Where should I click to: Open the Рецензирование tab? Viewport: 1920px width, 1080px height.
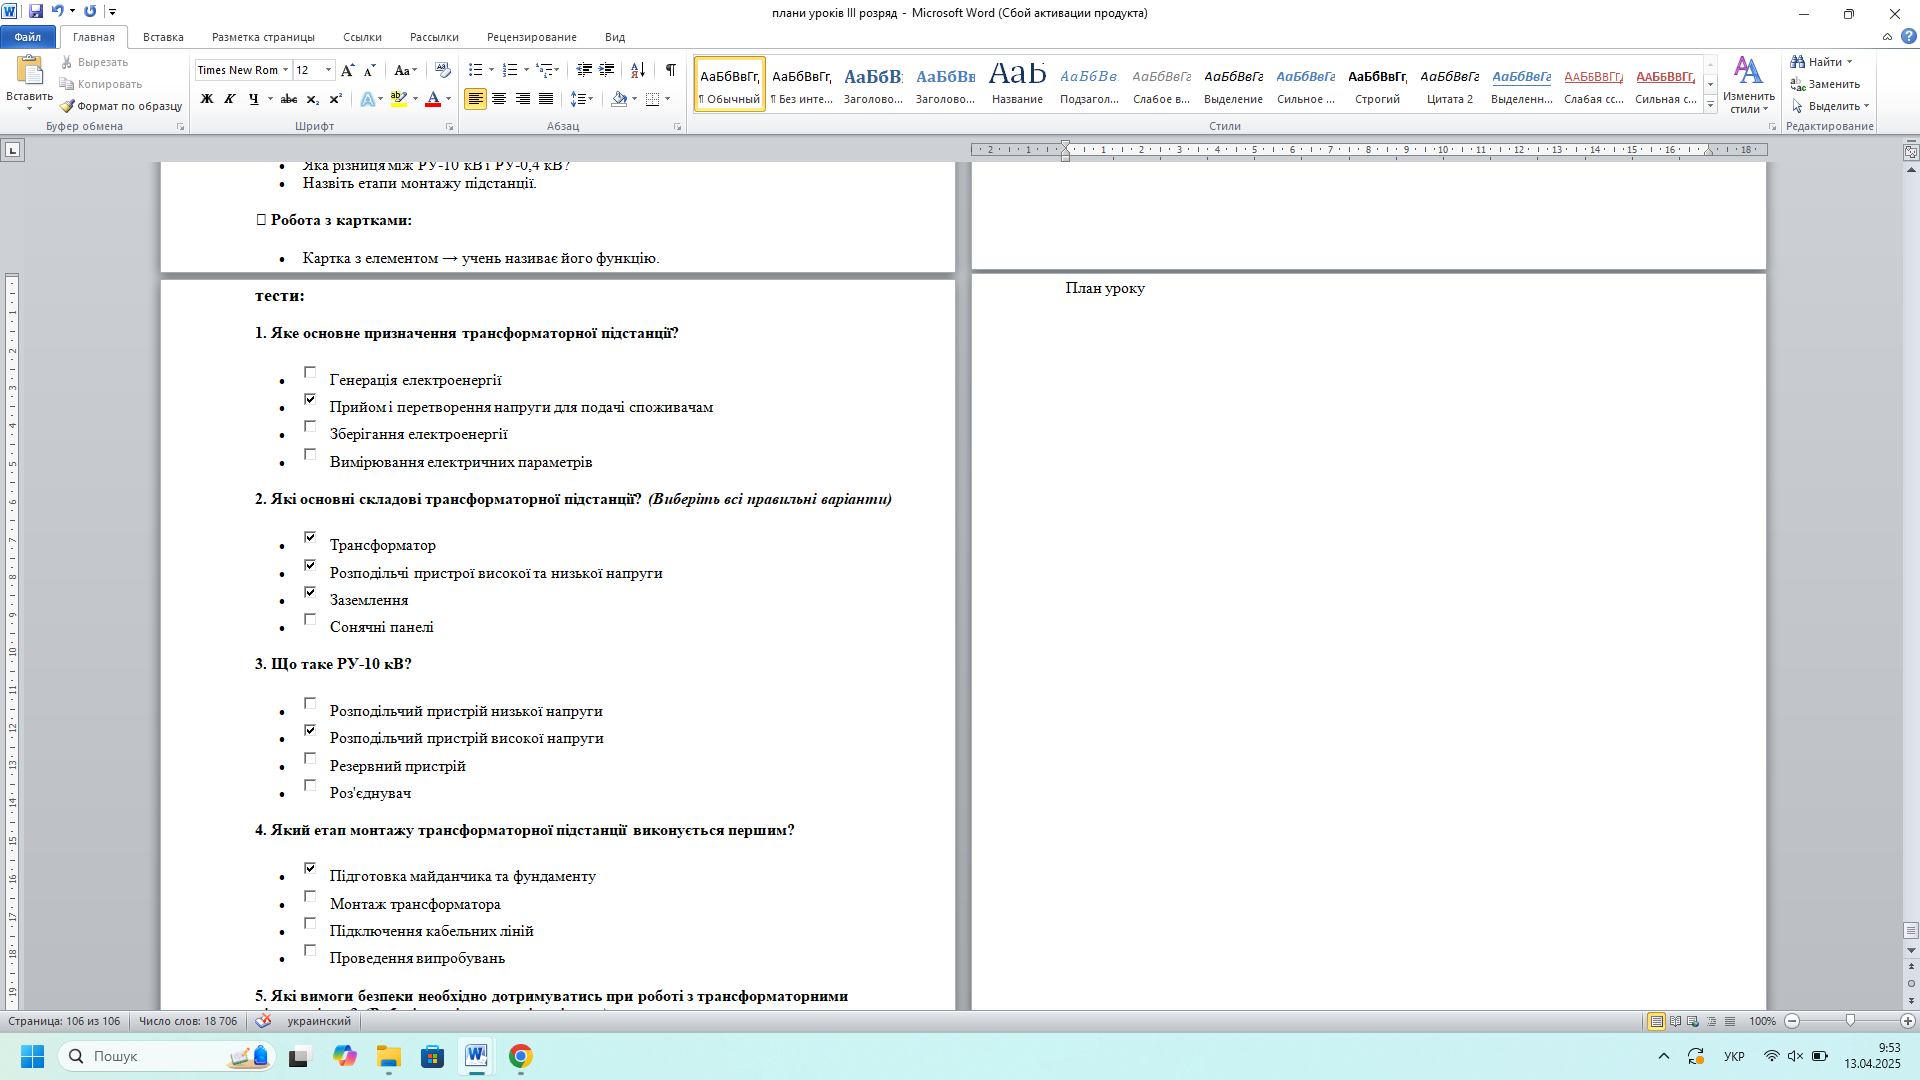click(x=531, y=37)
